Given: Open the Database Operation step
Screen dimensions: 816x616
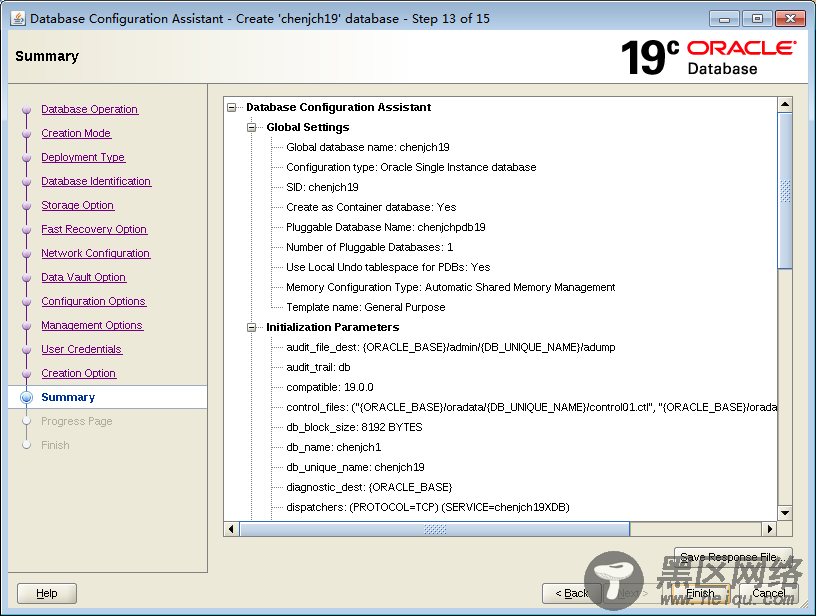Looking at the screenshot, I should (90, 109).
